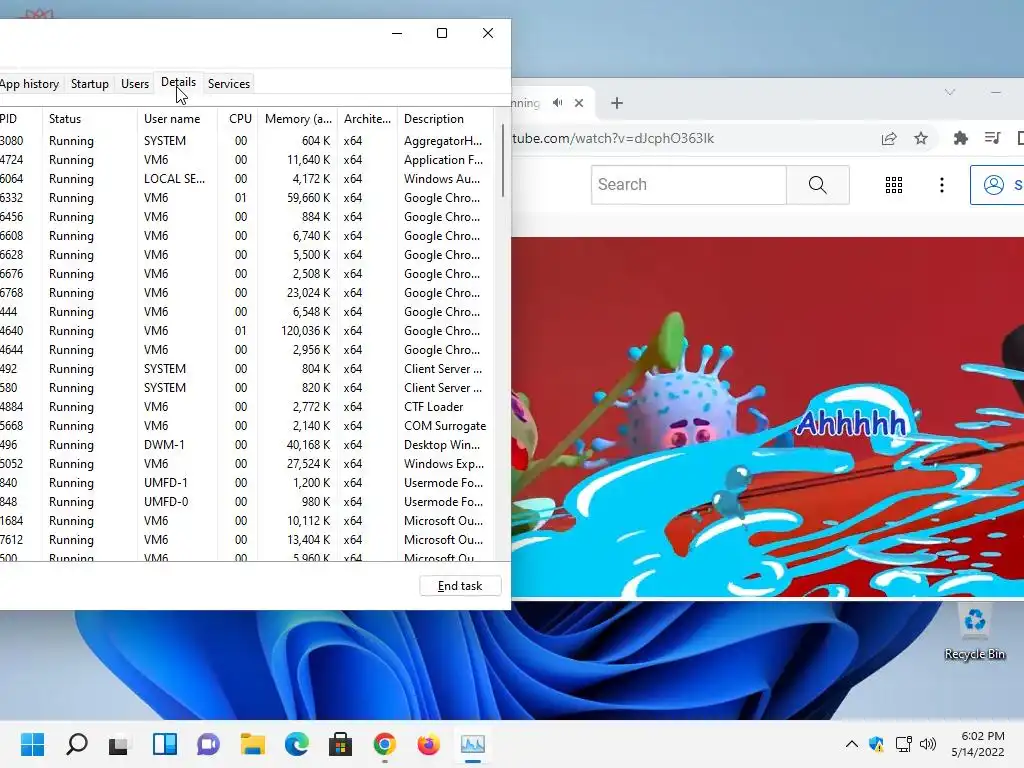Select the AggregatorH... process row
The width and height of the screenshot is (1024, 768).
click(x=247, y=140)
